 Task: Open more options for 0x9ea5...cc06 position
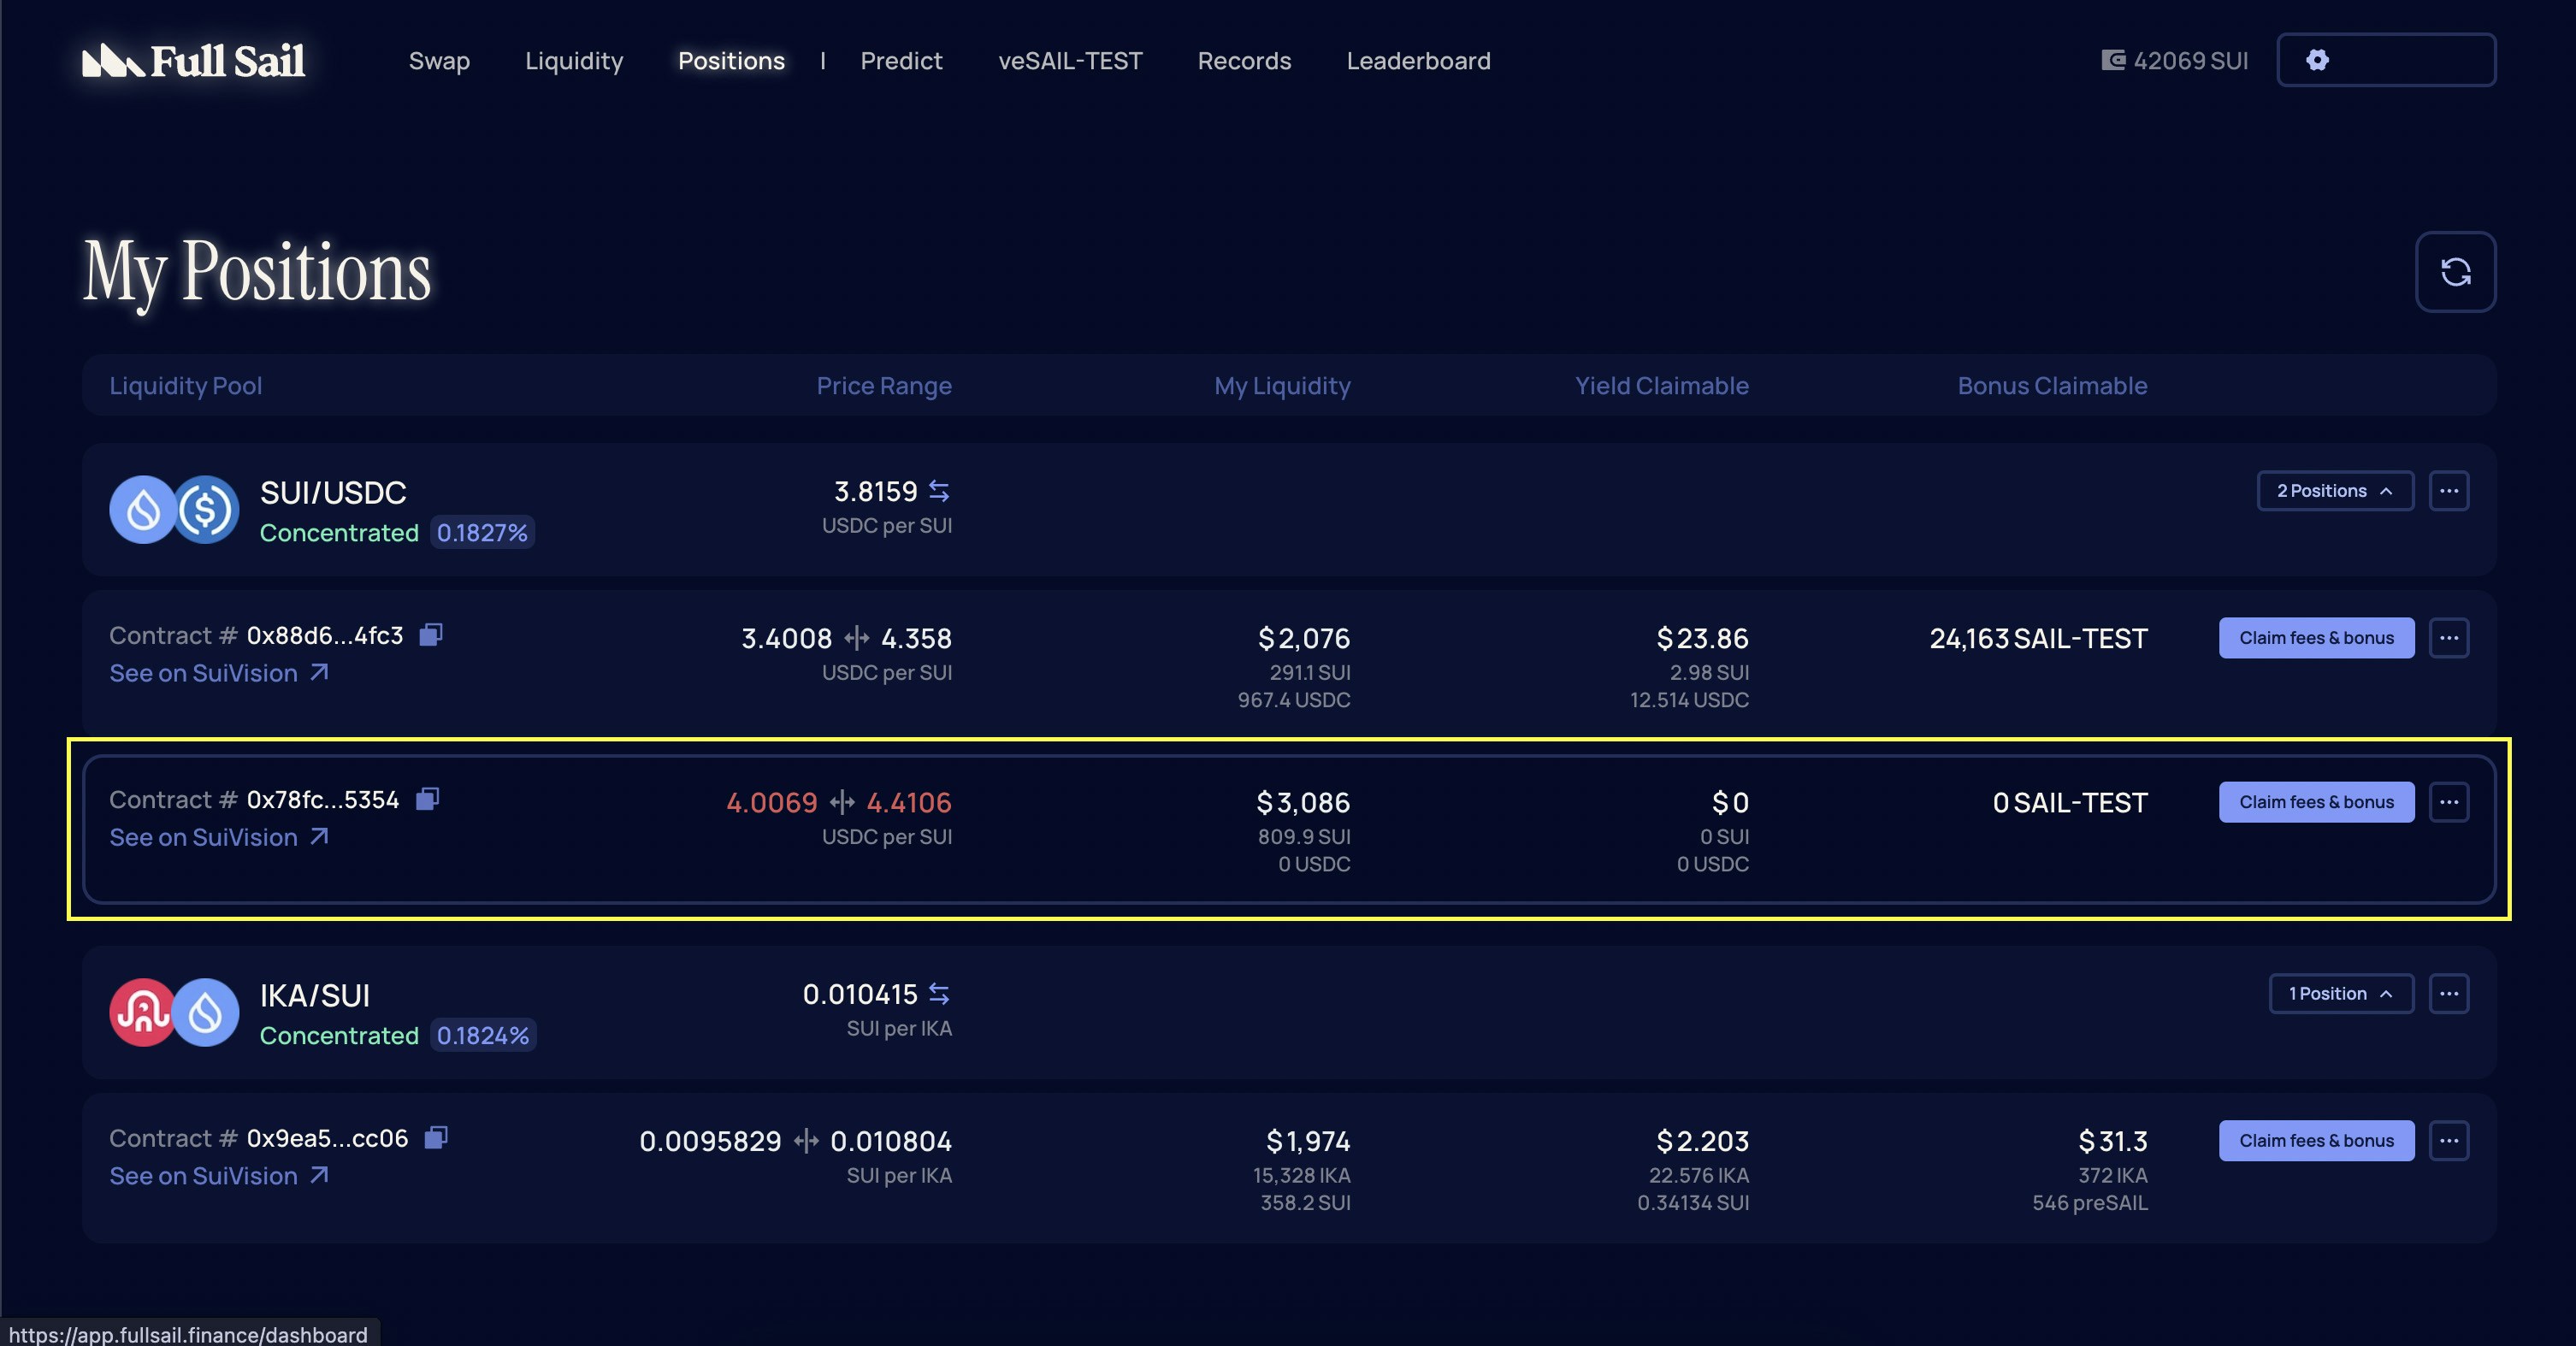coord(2448,1141)
